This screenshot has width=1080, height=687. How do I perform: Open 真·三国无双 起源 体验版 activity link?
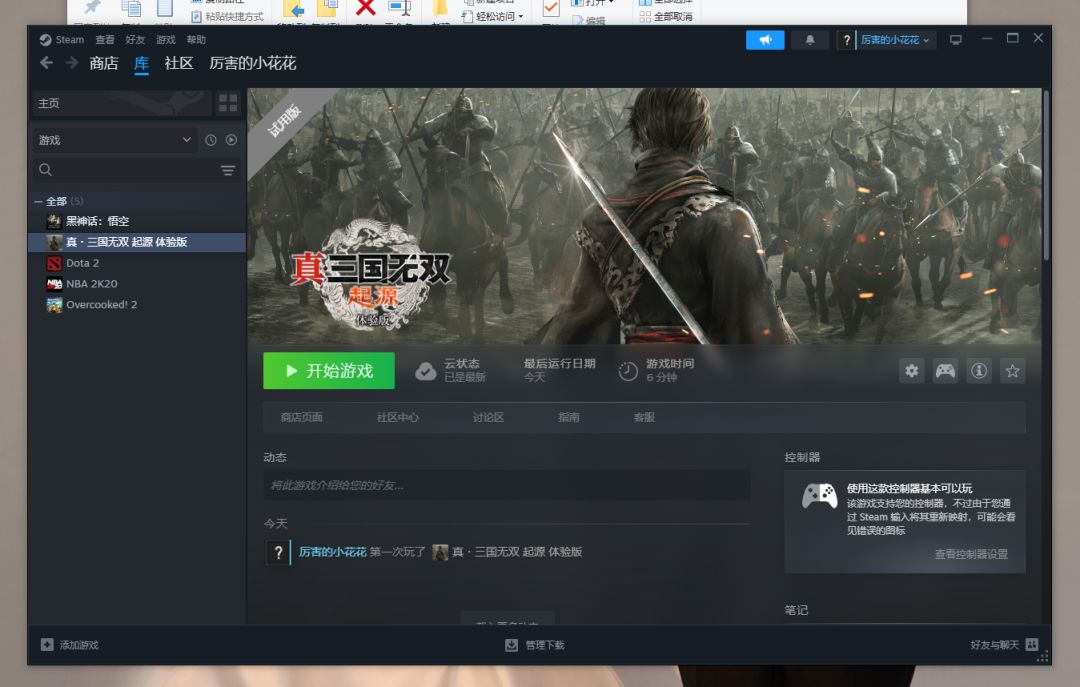517,552
